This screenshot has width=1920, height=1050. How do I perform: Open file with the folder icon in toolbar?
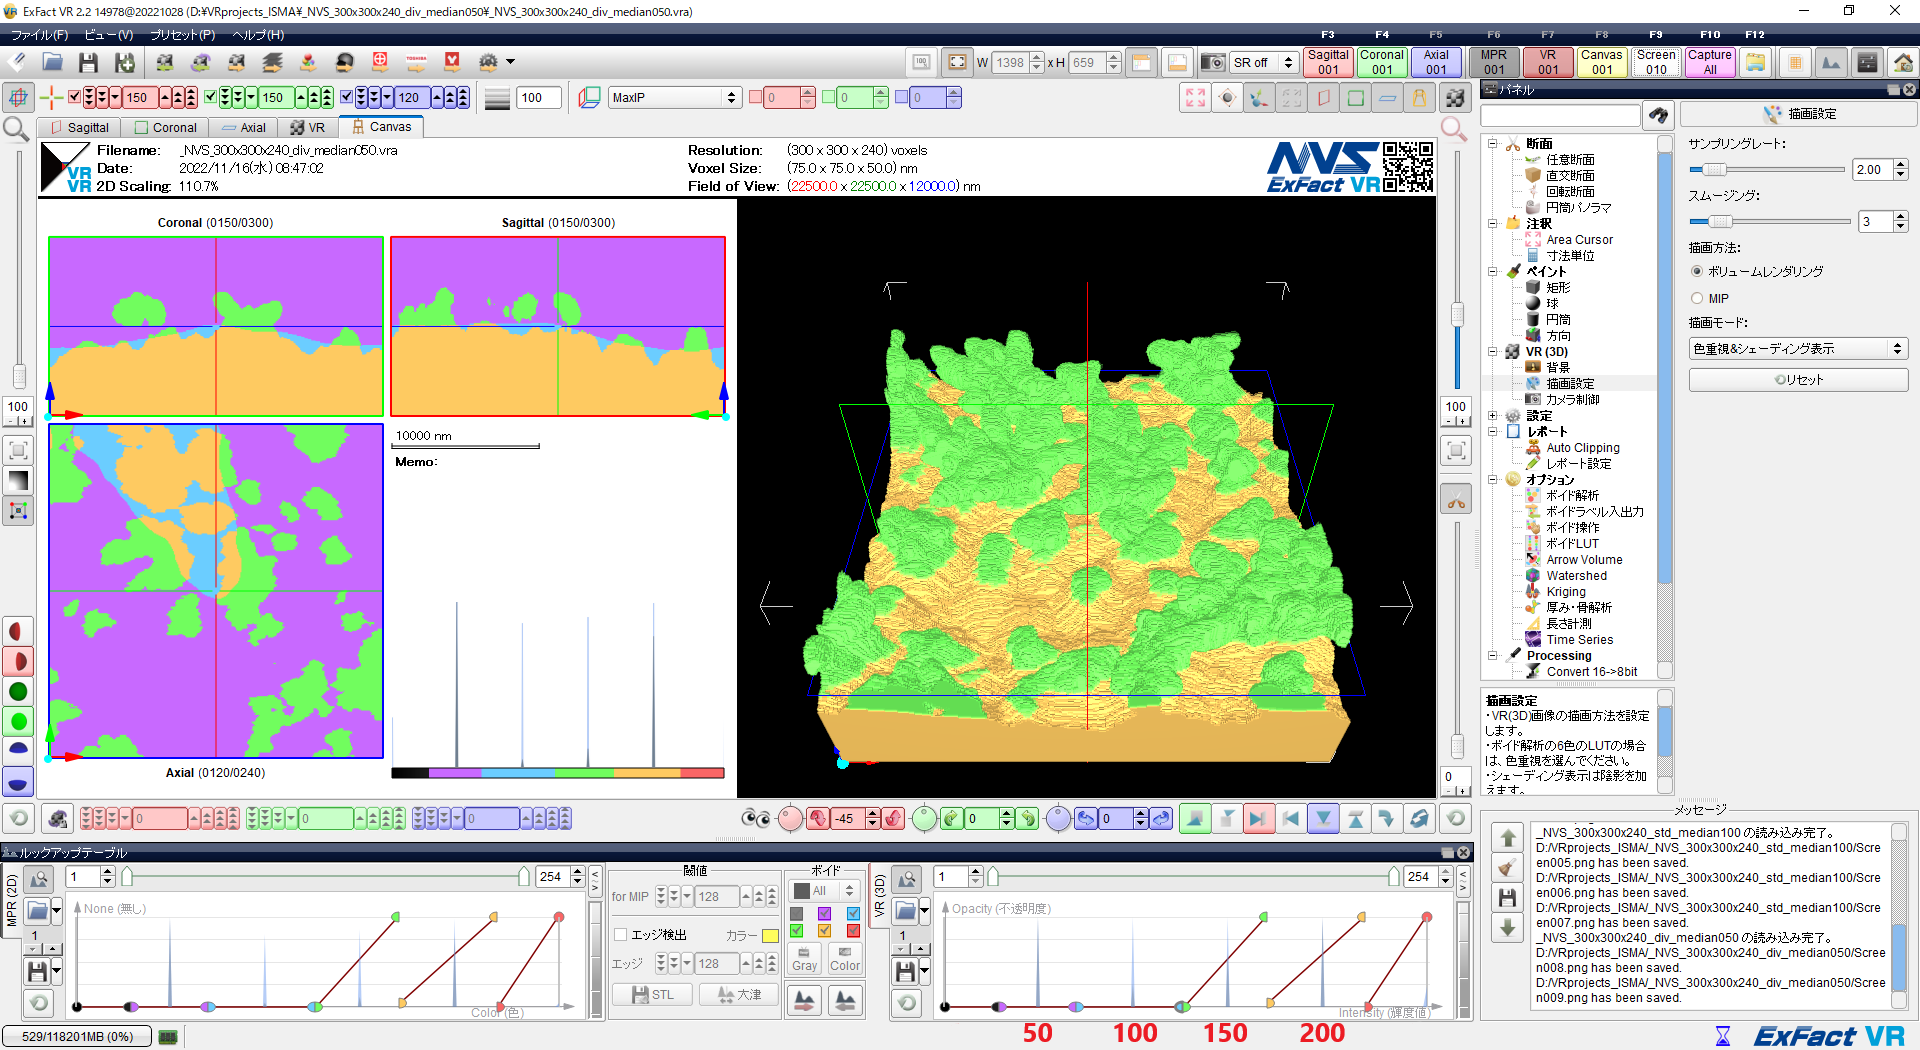[x=53, y=63]
